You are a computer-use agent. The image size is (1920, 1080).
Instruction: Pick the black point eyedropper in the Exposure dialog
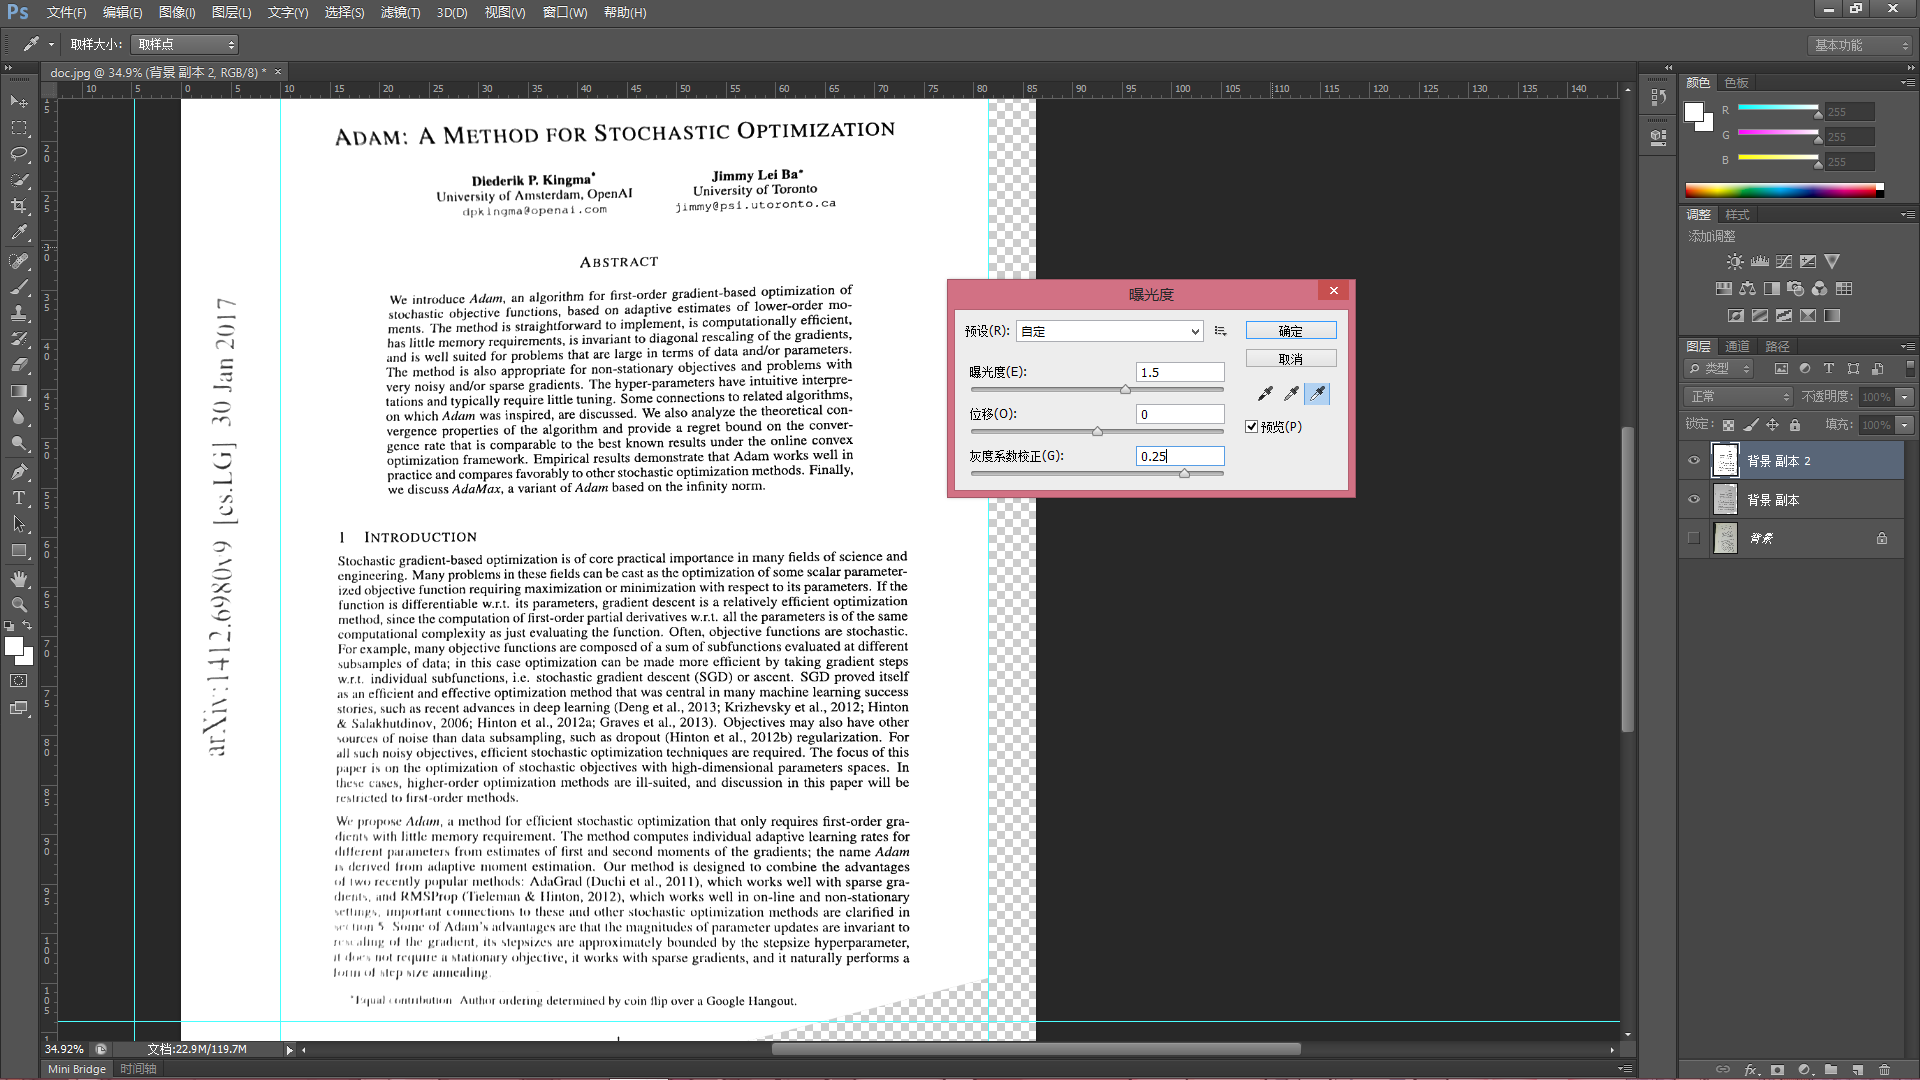[1265, 394]
